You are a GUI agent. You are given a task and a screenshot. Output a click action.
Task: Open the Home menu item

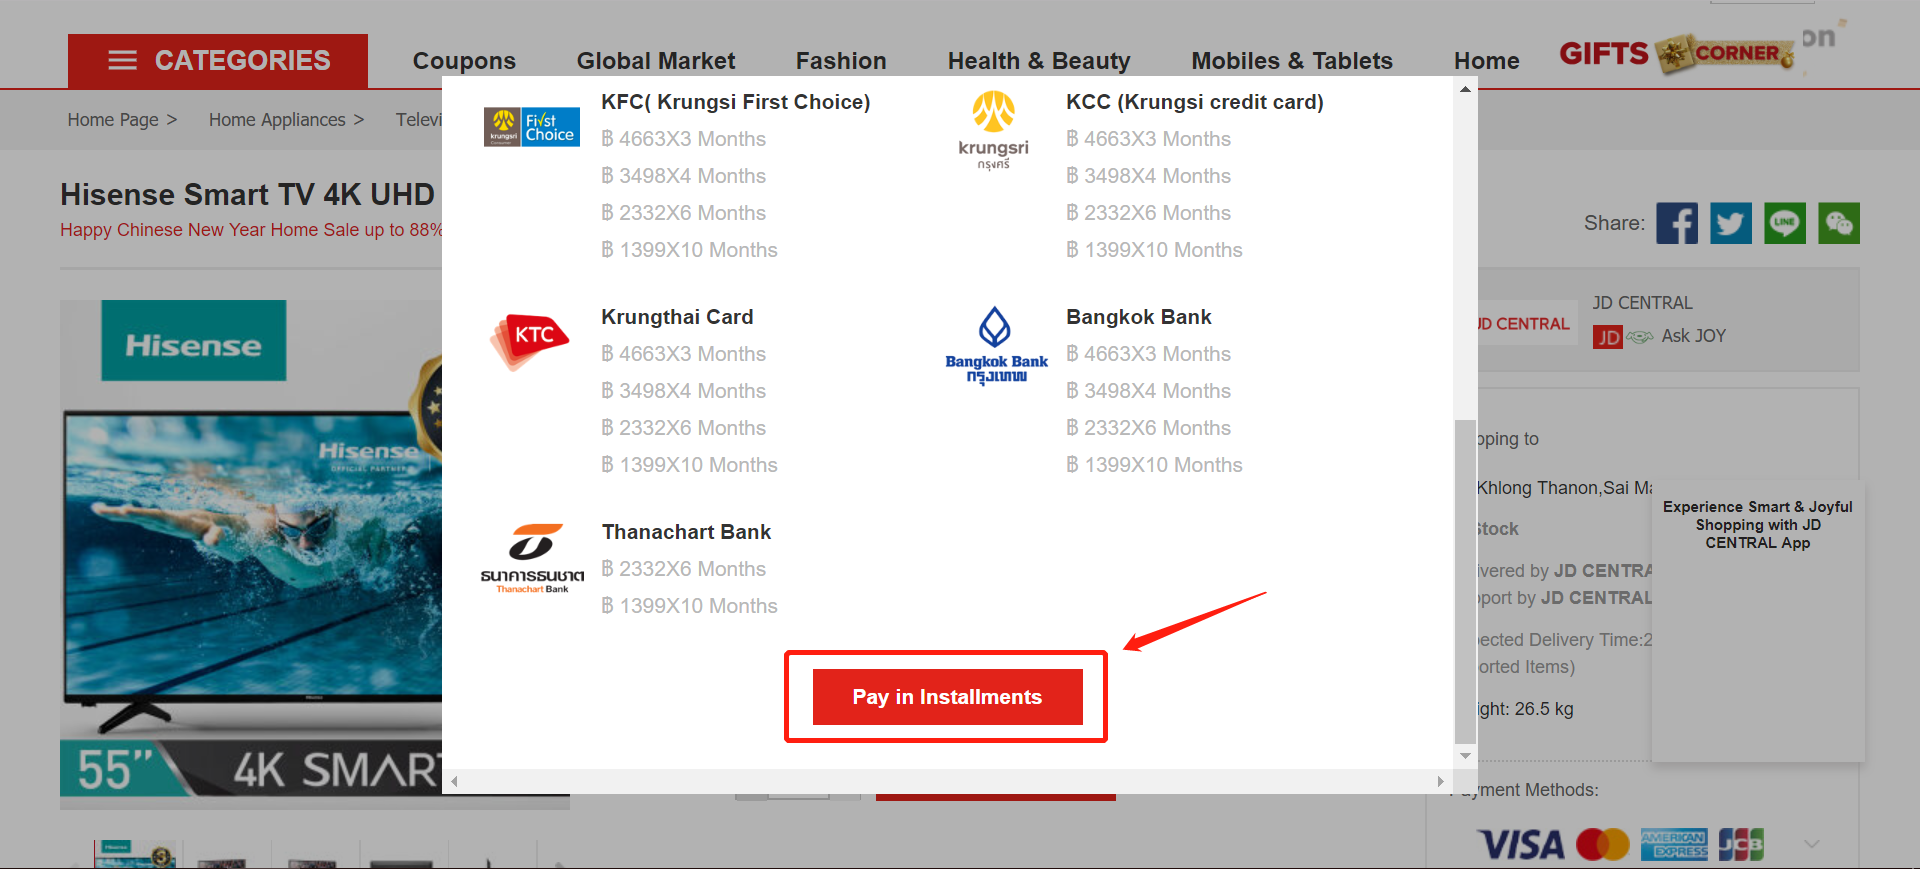click(x=1486, y=61)
